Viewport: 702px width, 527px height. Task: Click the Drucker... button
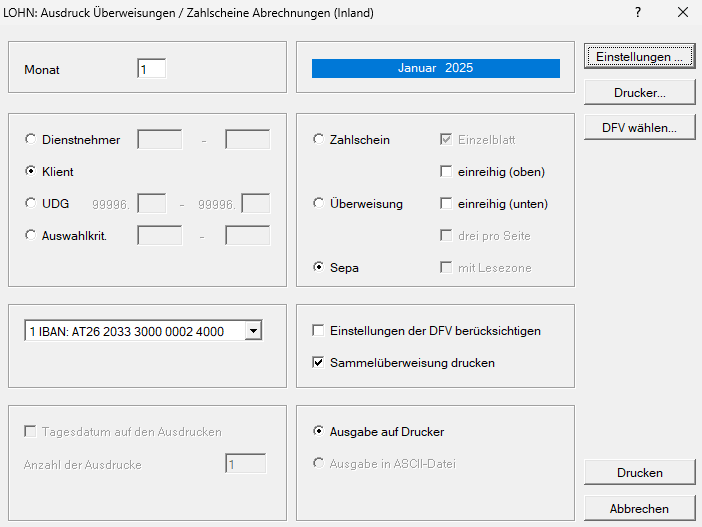click(x=639, y=92)
